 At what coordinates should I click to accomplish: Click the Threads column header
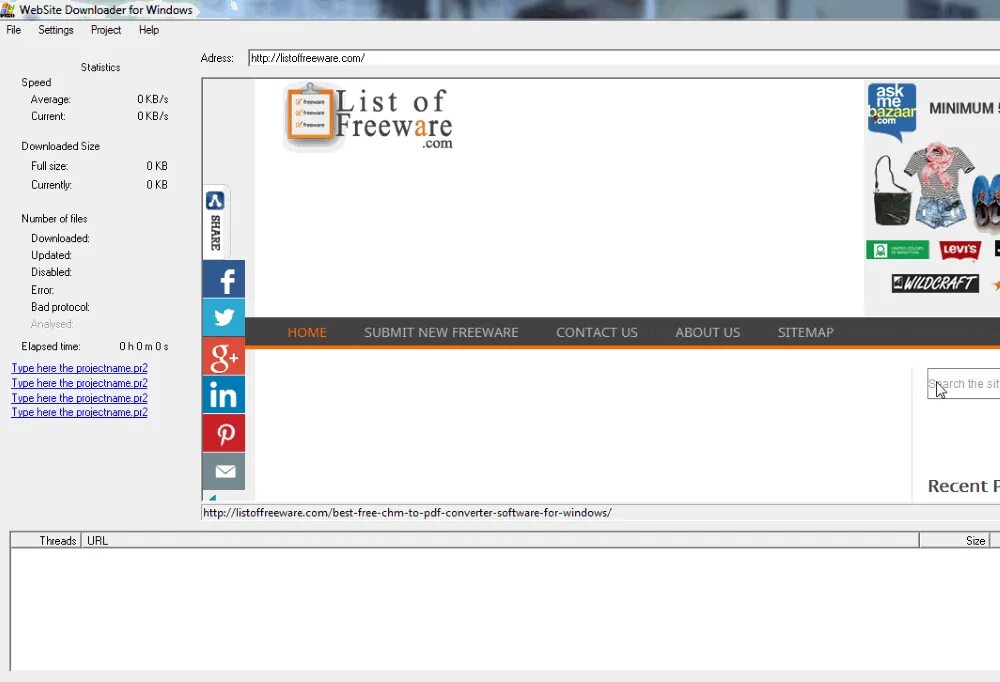coord(46,540)
